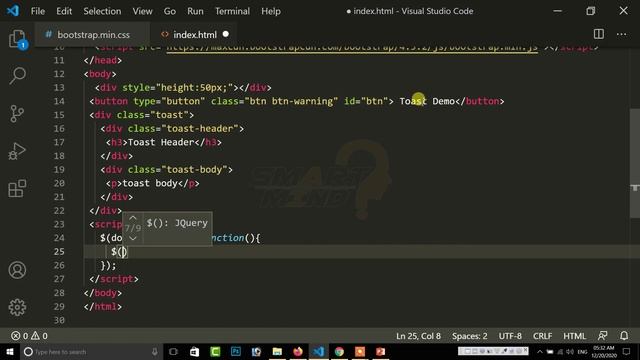Click "toast body" text on line 20
The height and width of the screenshot is (360, 640).
(x=150, y=183)
